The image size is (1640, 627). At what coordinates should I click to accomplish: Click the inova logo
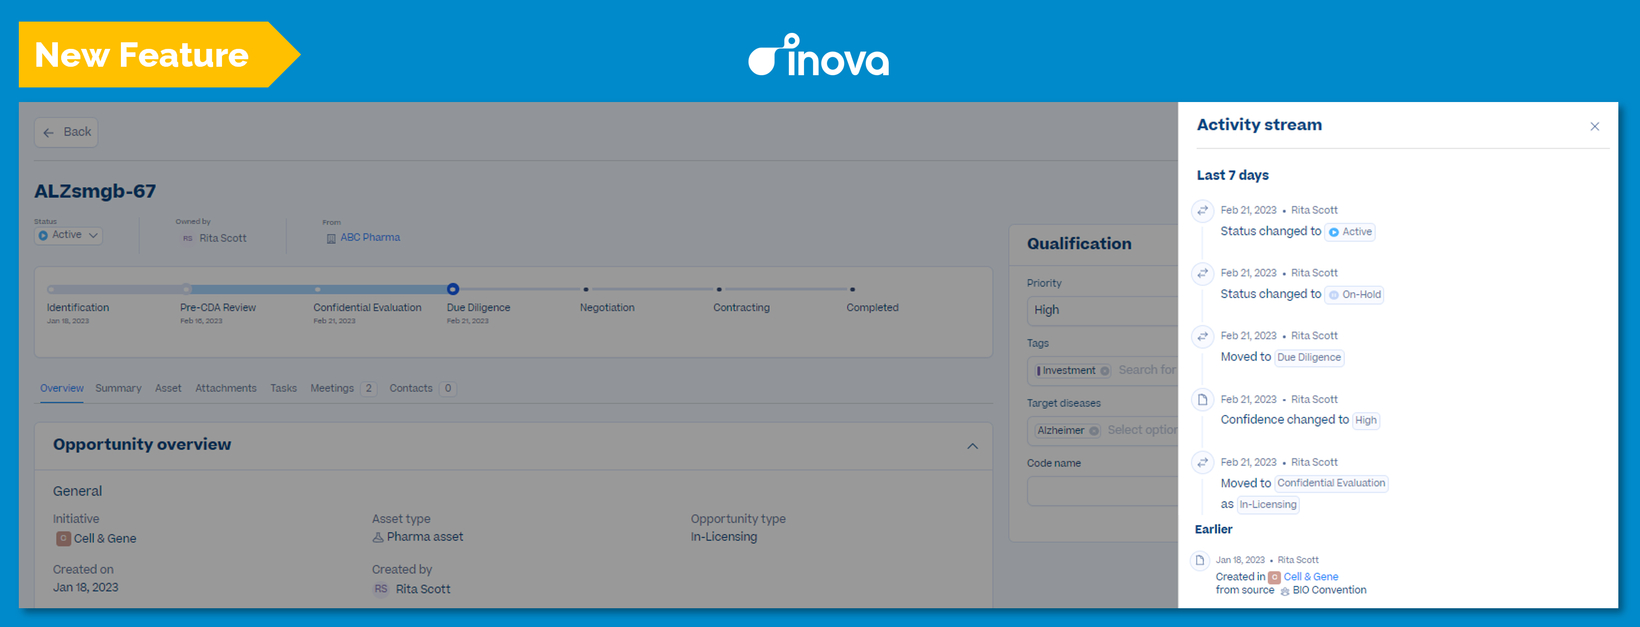[819, 55]
